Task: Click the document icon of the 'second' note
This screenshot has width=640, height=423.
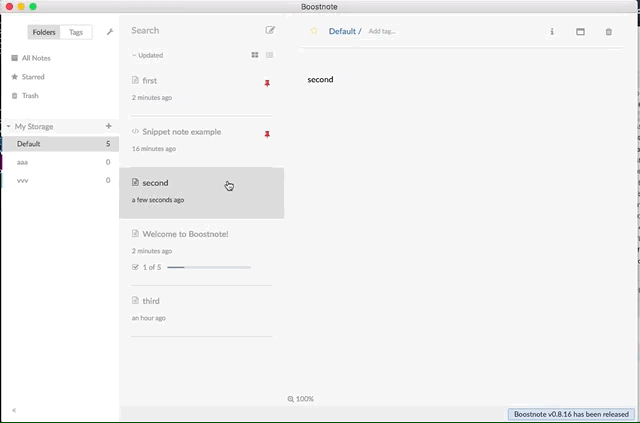Action: (x=135, y=182)
